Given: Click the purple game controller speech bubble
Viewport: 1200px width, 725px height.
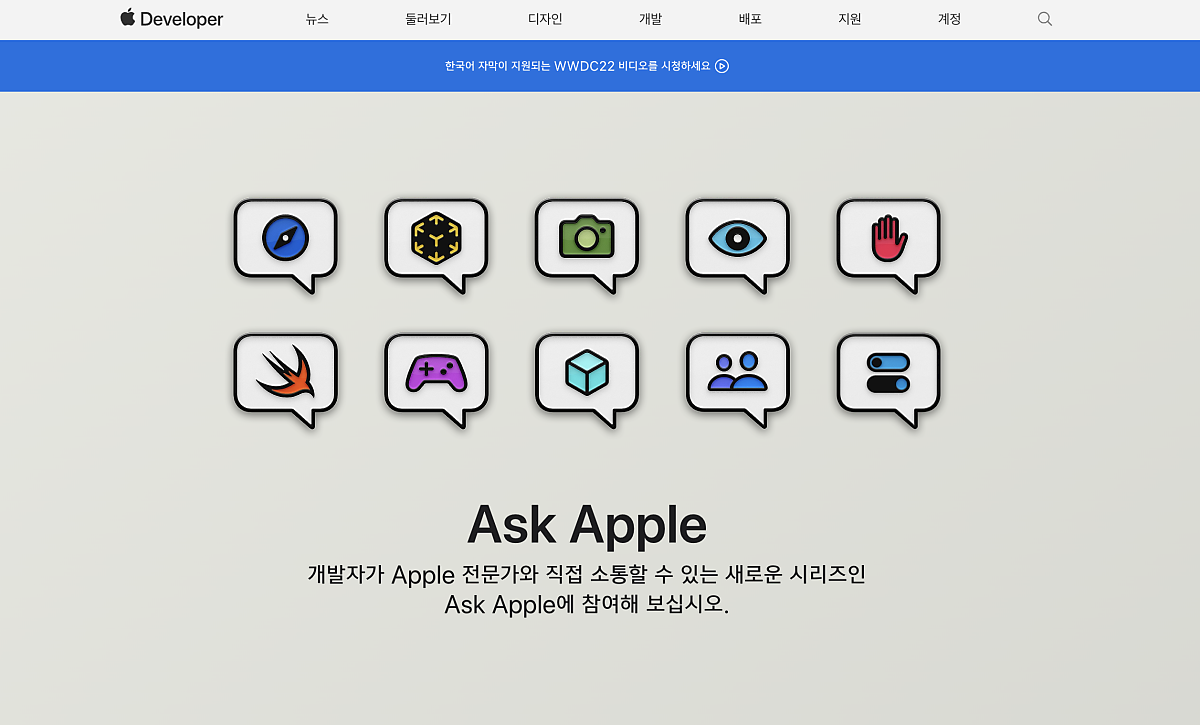Looking at the screenshot, I should [436, 380].
